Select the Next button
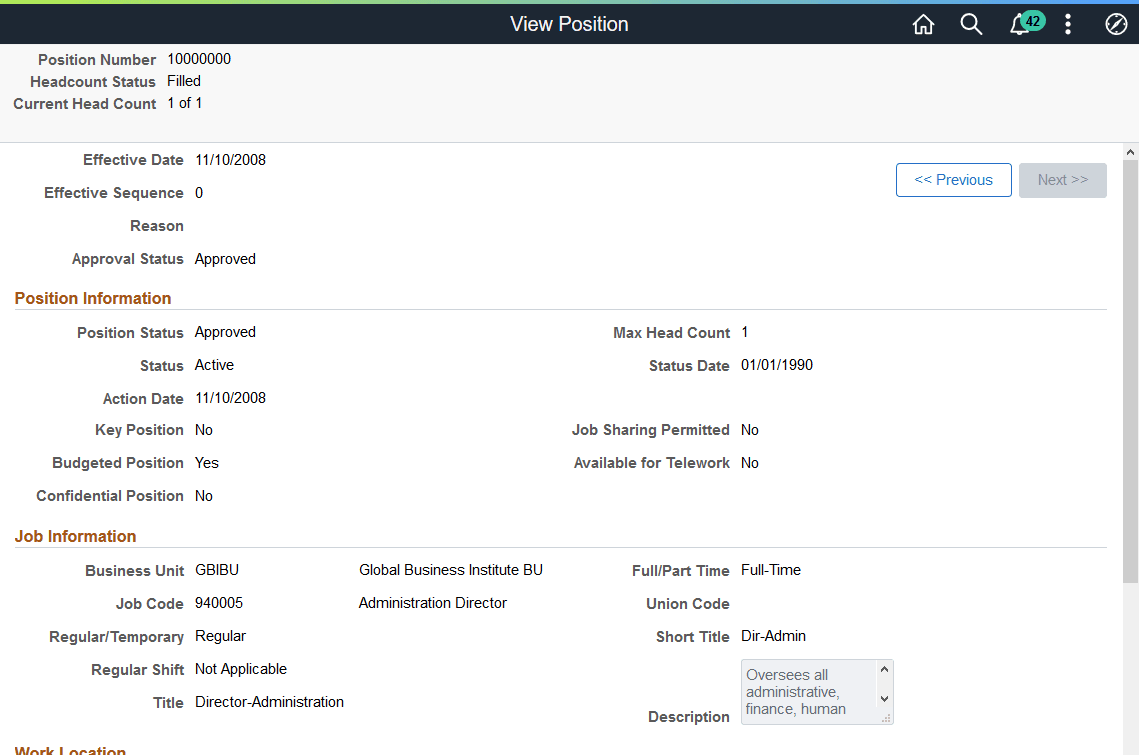The width and height of the screenshot is (1139, 755). pyautogui.click(x=1062, y=180)
